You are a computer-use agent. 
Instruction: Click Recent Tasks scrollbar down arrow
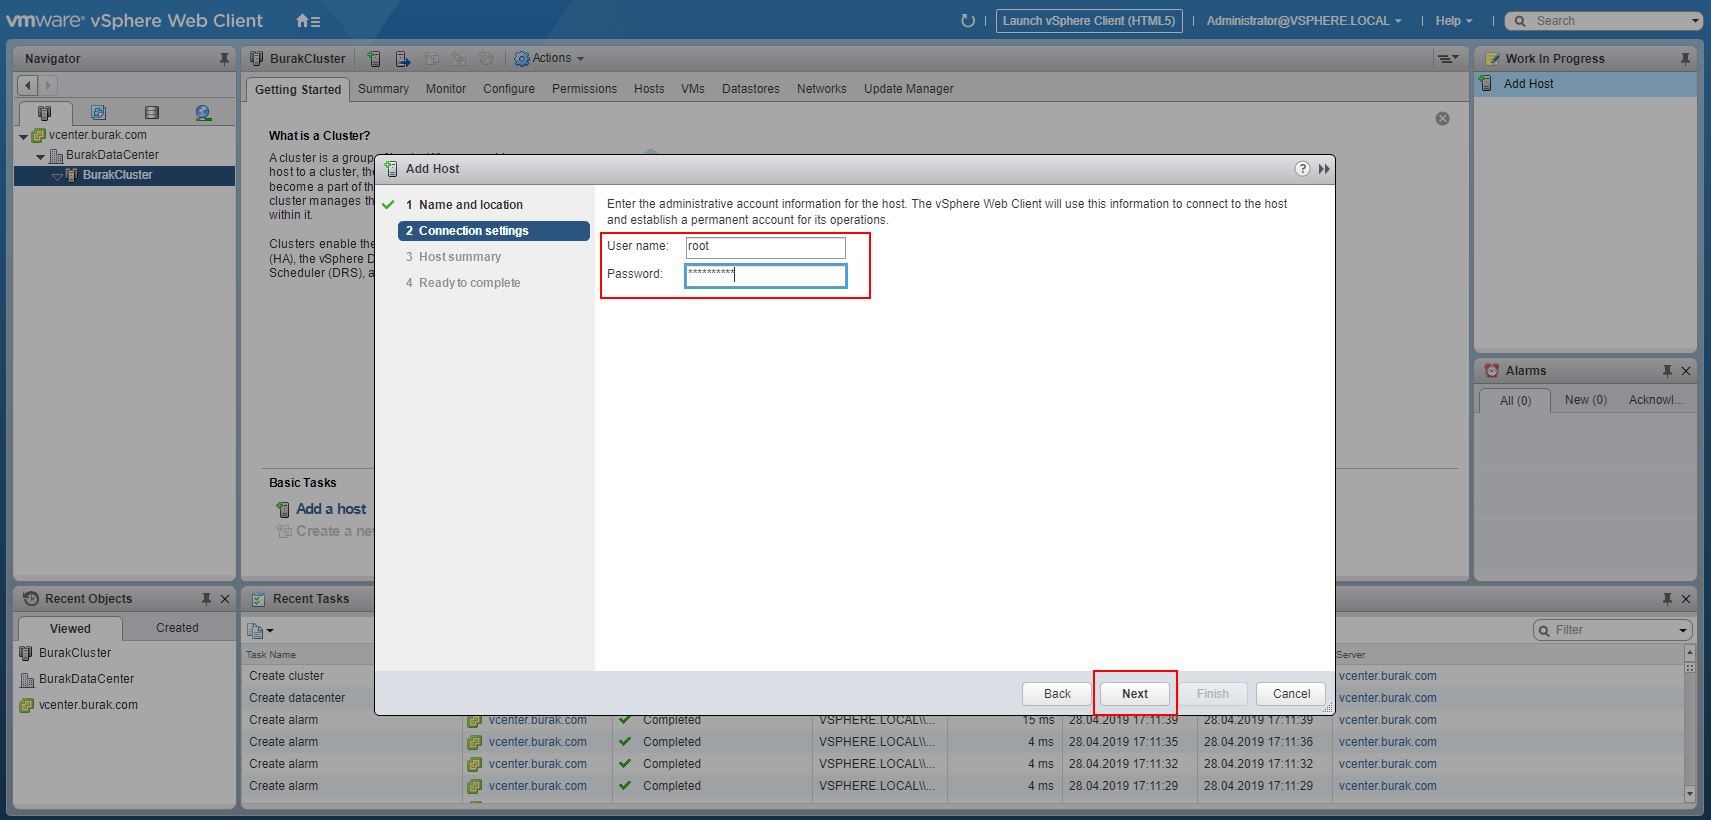click(x=1690, y=794)
